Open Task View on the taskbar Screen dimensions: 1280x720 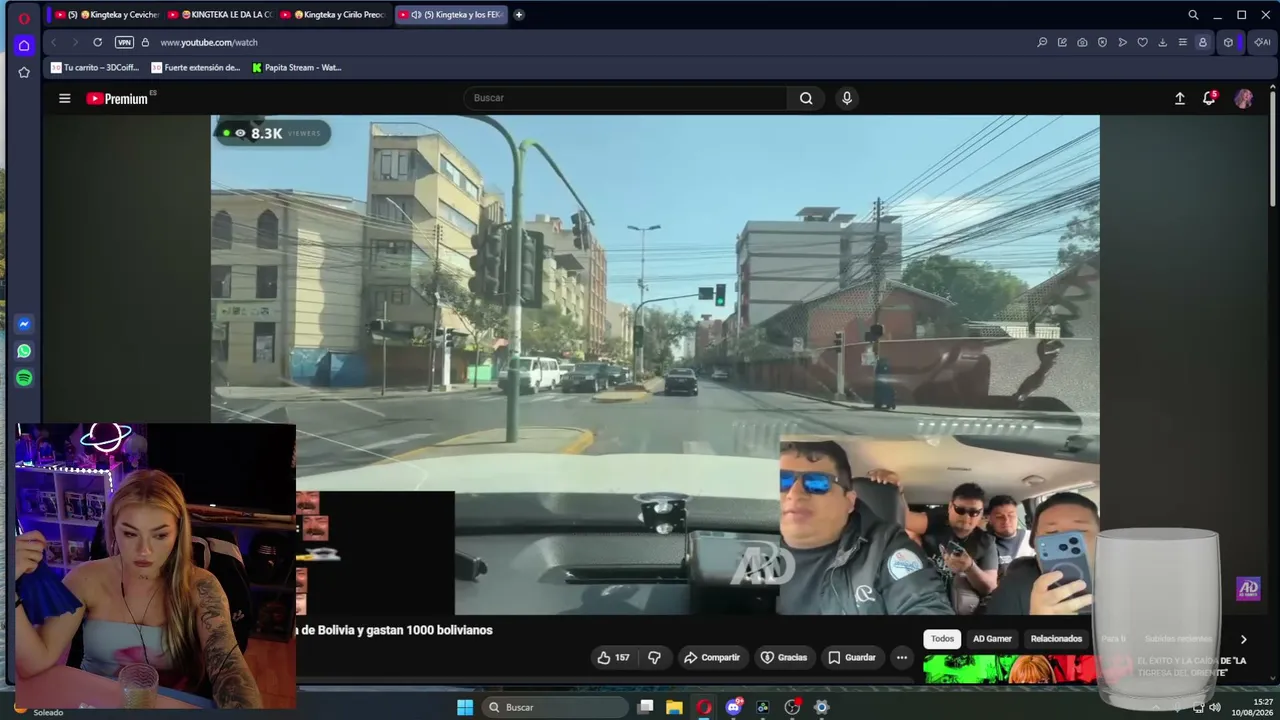click(646, 708)
